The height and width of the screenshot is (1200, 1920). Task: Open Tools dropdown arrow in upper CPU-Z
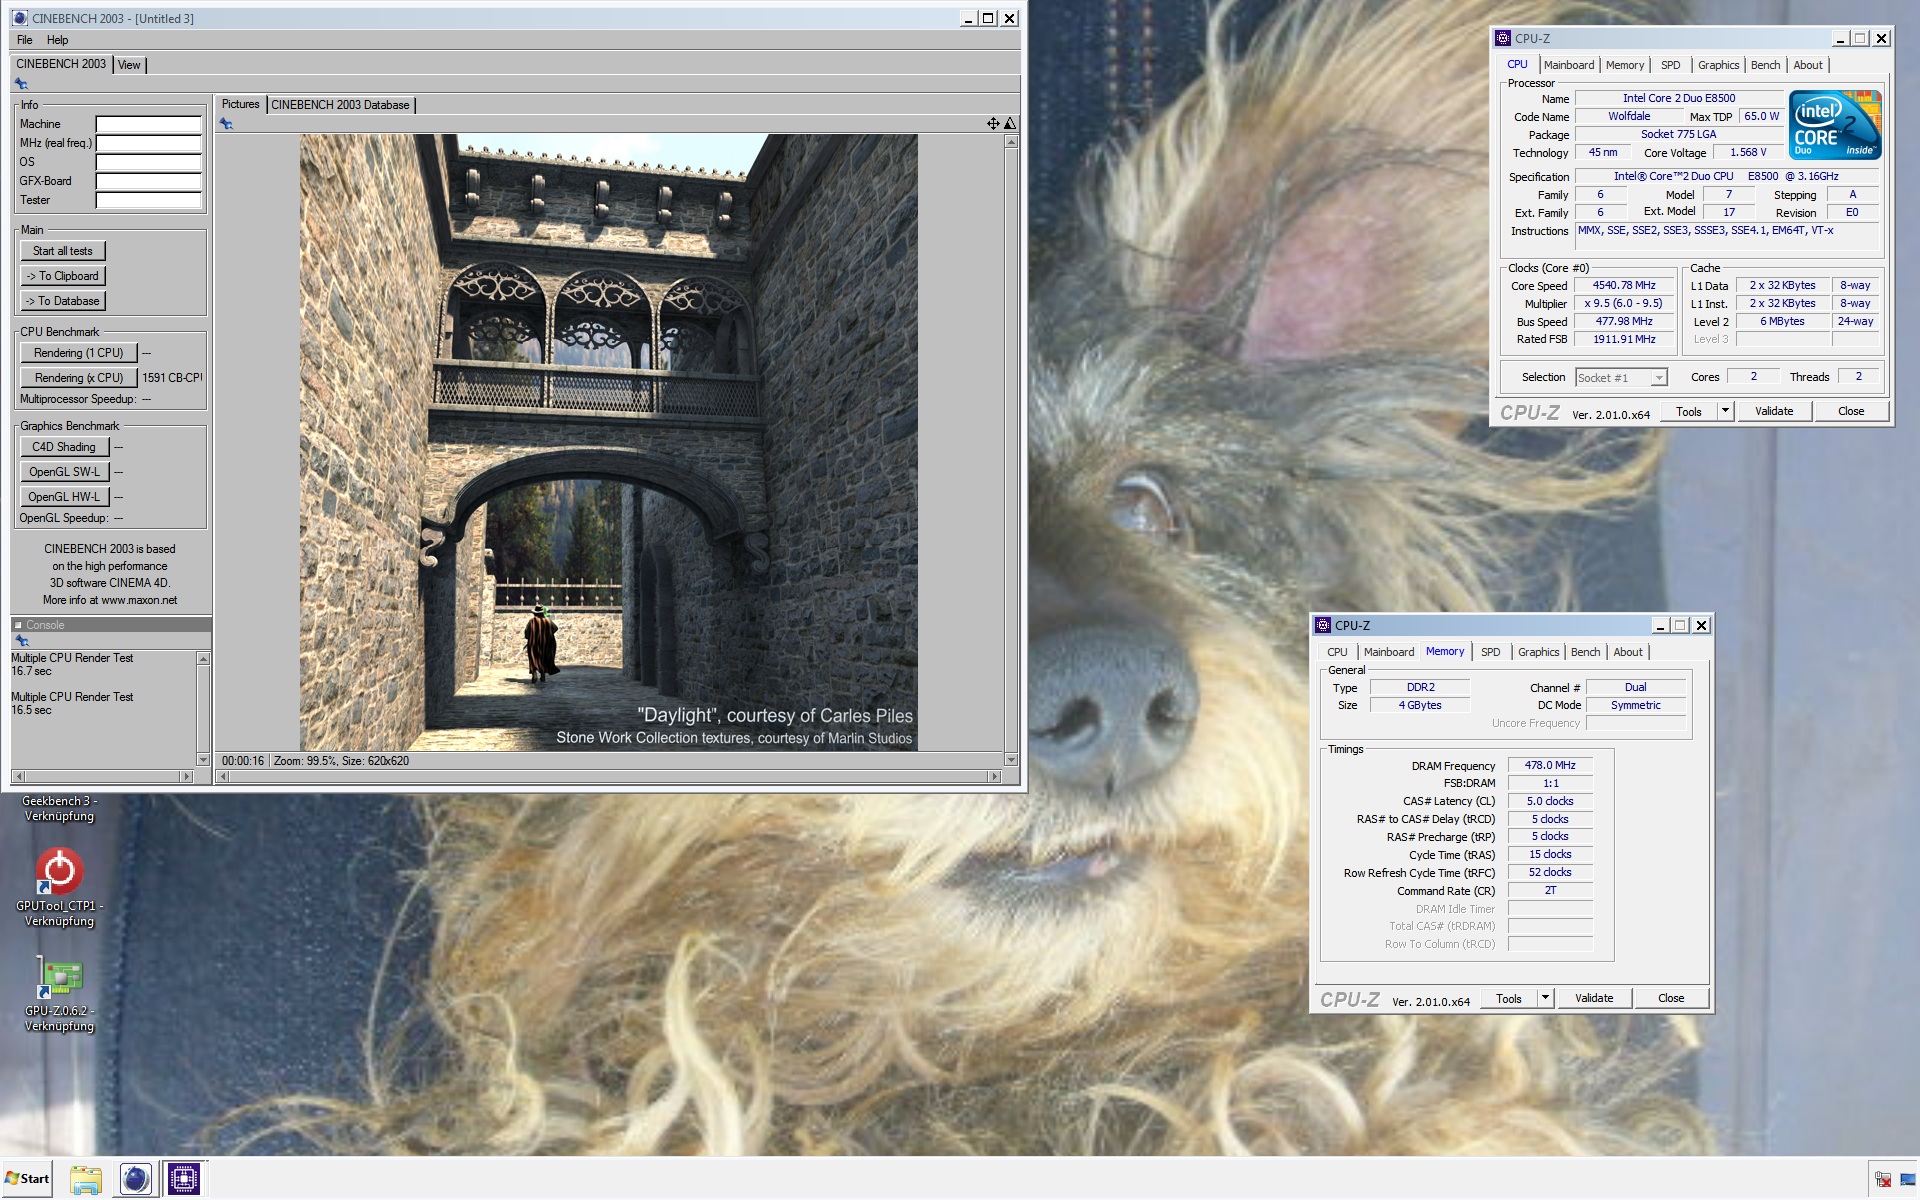[x=1725, y=411]
